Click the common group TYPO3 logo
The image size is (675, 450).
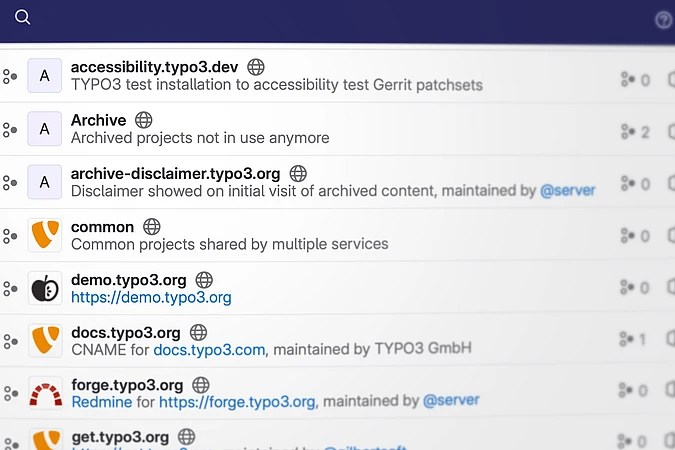[44, 234]
